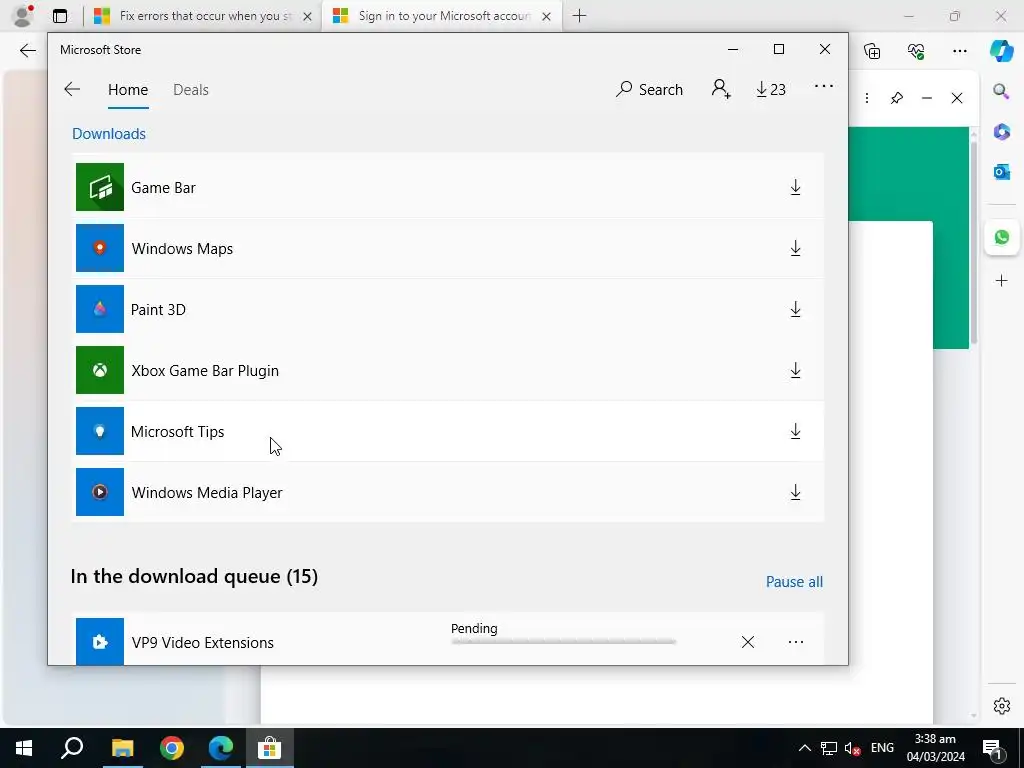Screen dimensions: 1024x768
Task: Open the Store's See more ellipsis menu
Action: [x=824, y=86]
